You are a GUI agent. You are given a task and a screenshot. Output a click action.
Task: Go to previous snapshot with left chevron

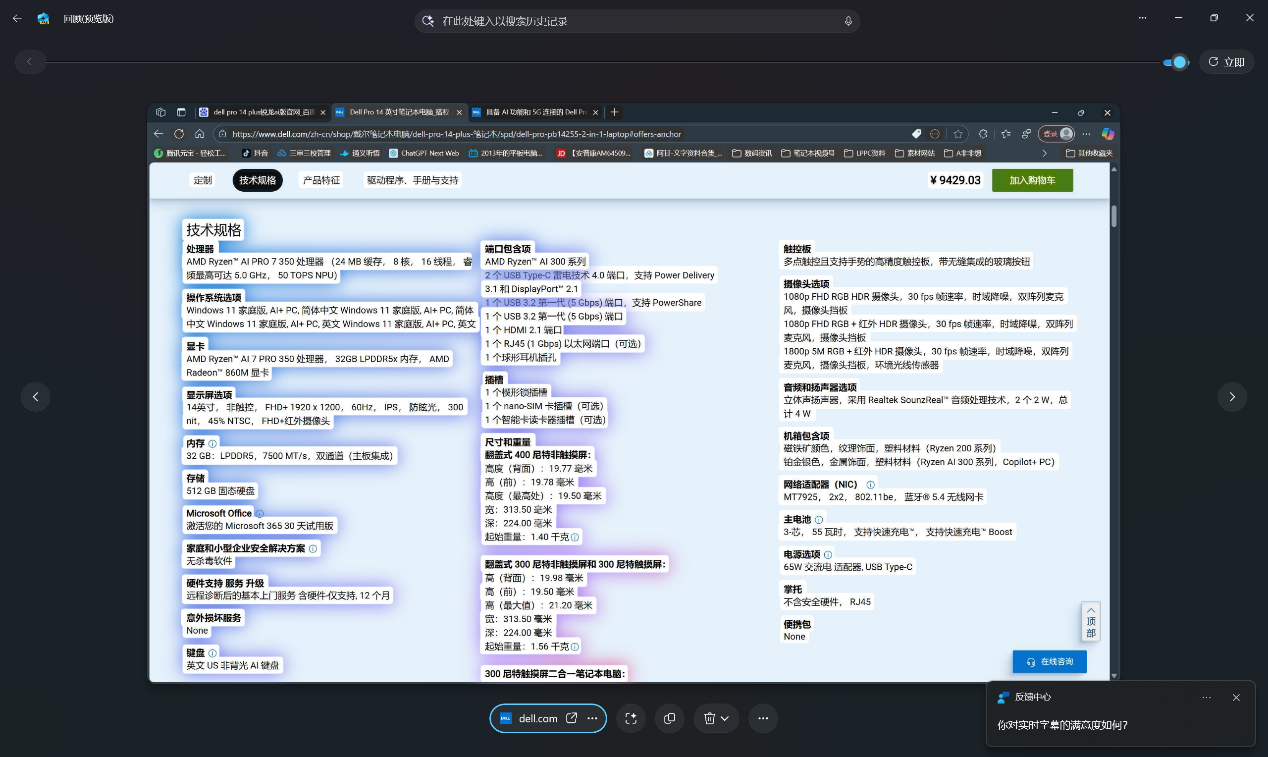tap(36, 397)
